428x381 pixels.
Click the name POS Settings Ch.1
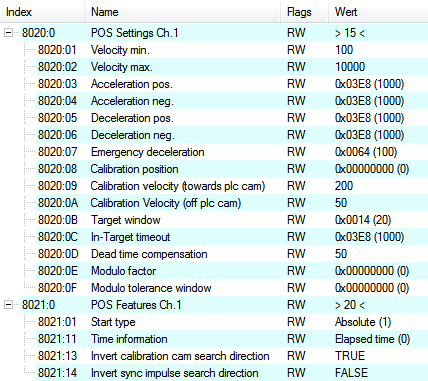(x=135, y=33)
